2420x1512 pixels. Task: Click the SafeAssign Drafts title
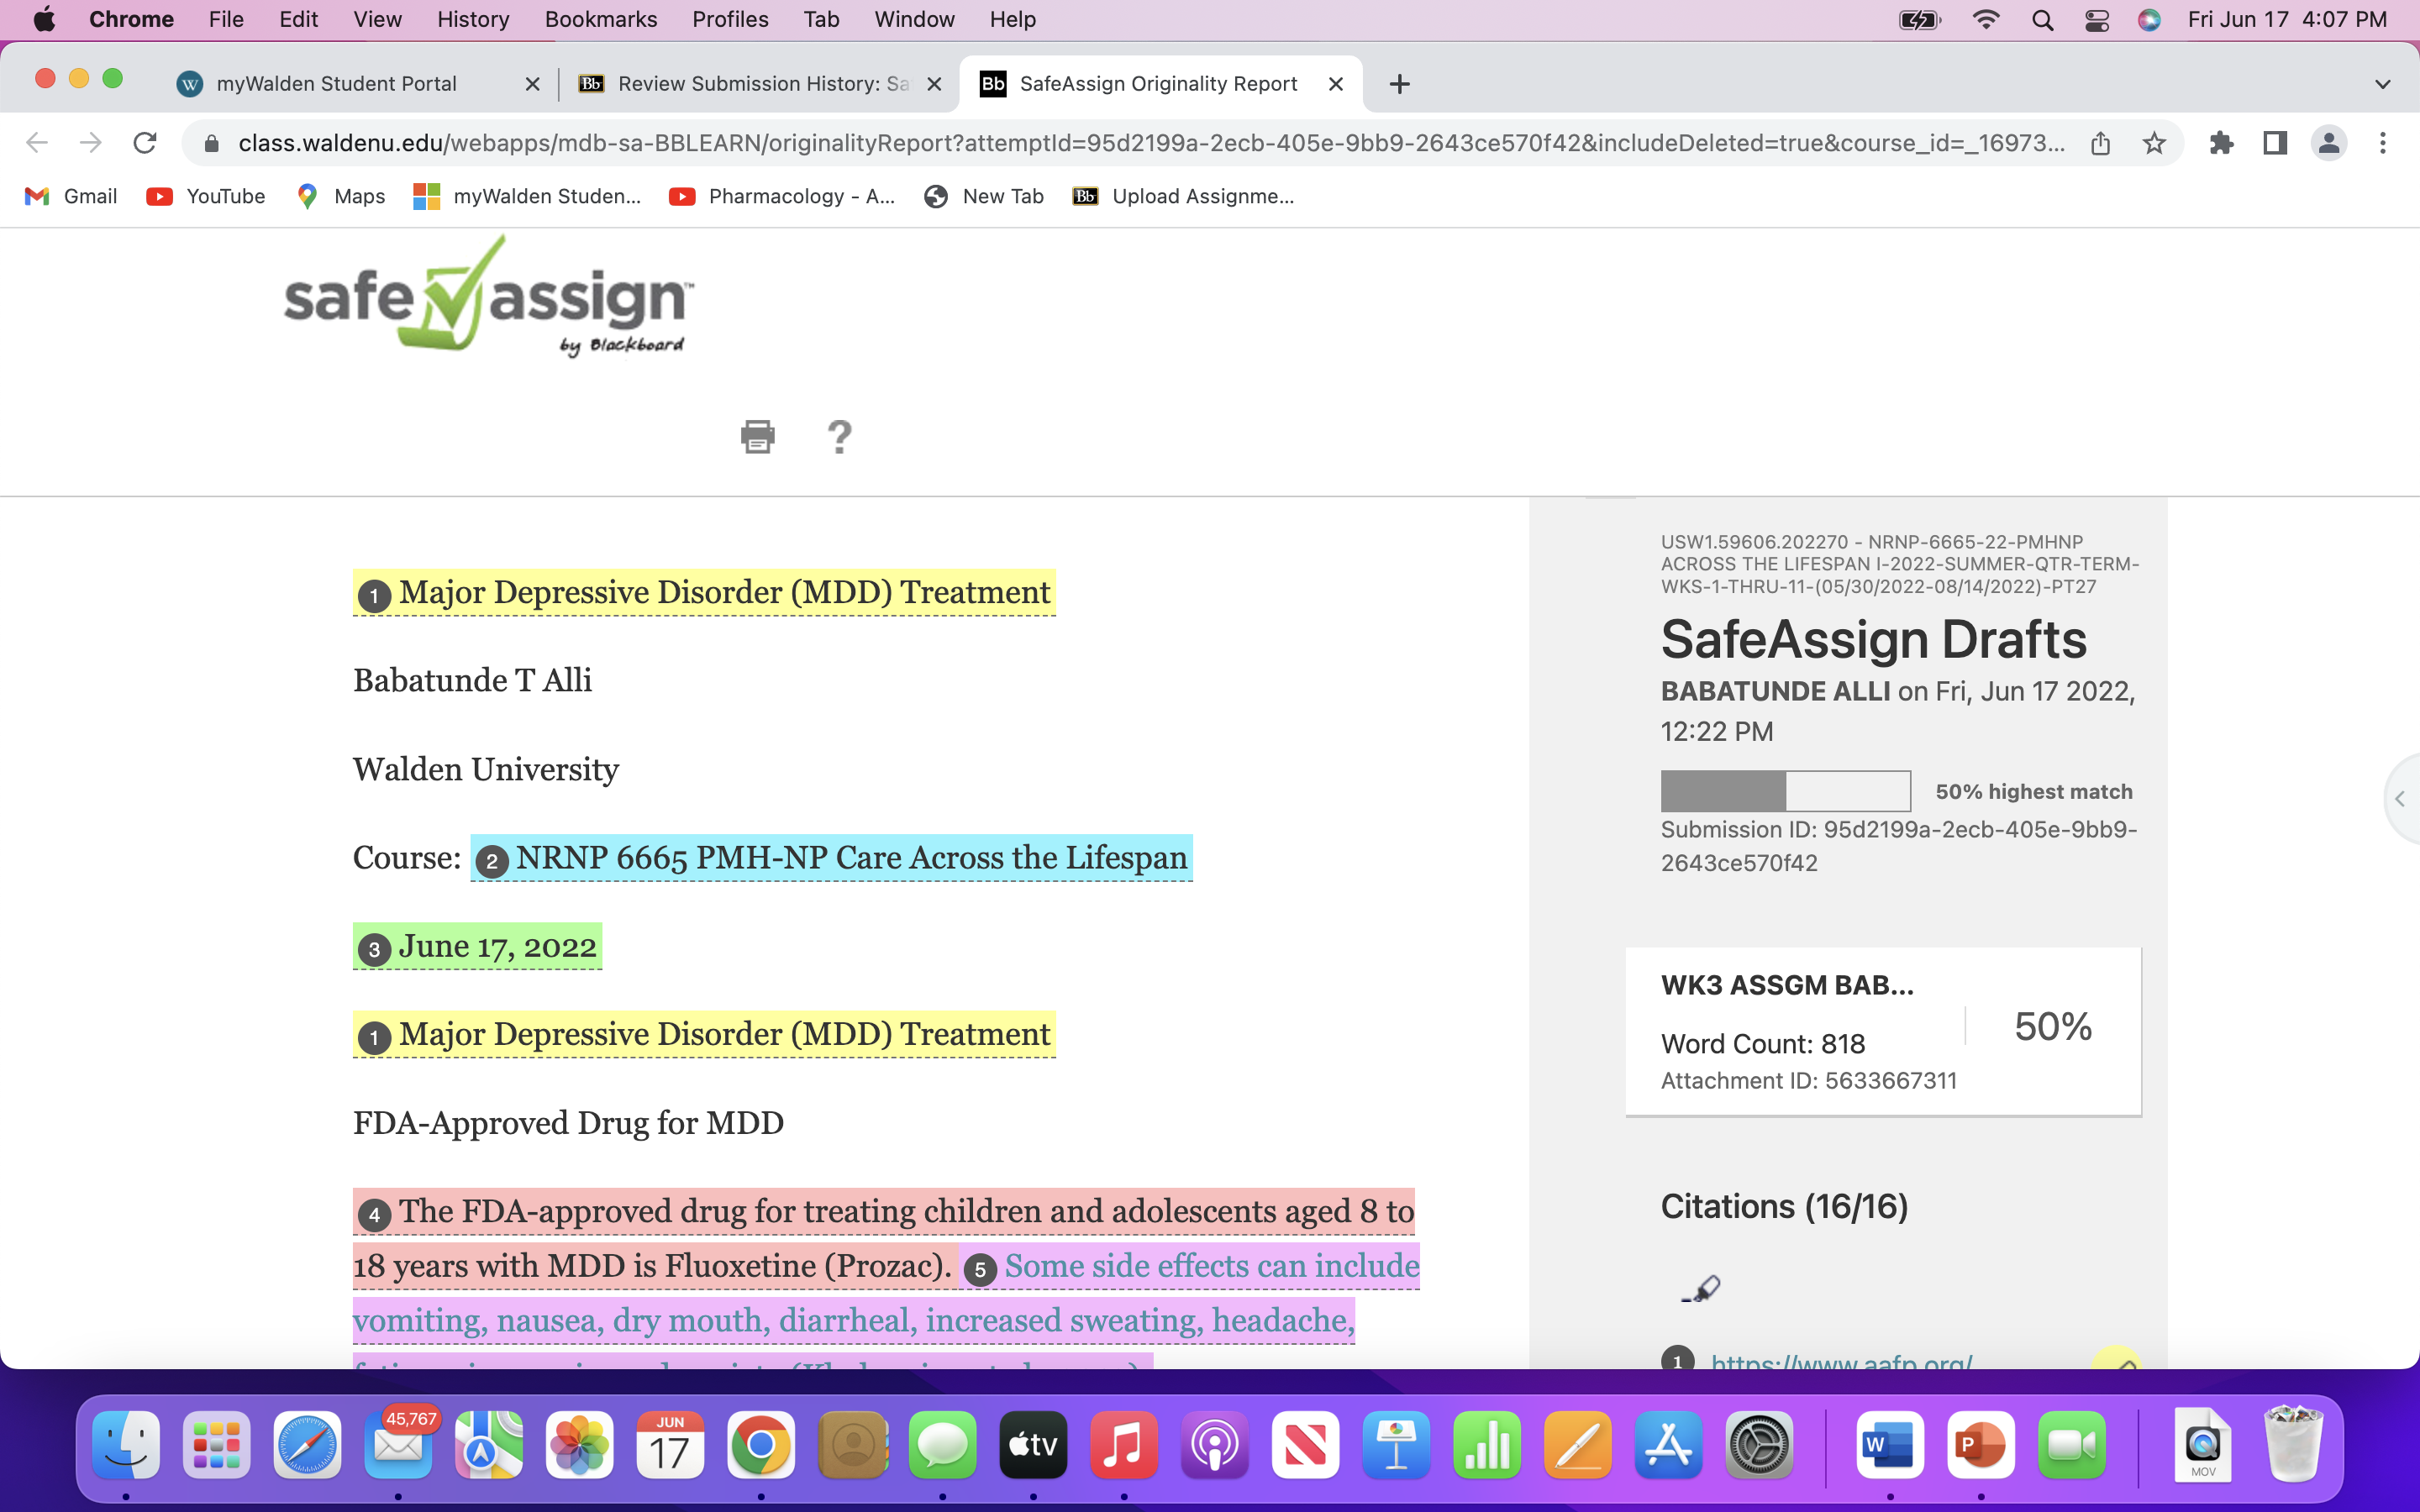pyautogui.click(x=1873, y=639)
